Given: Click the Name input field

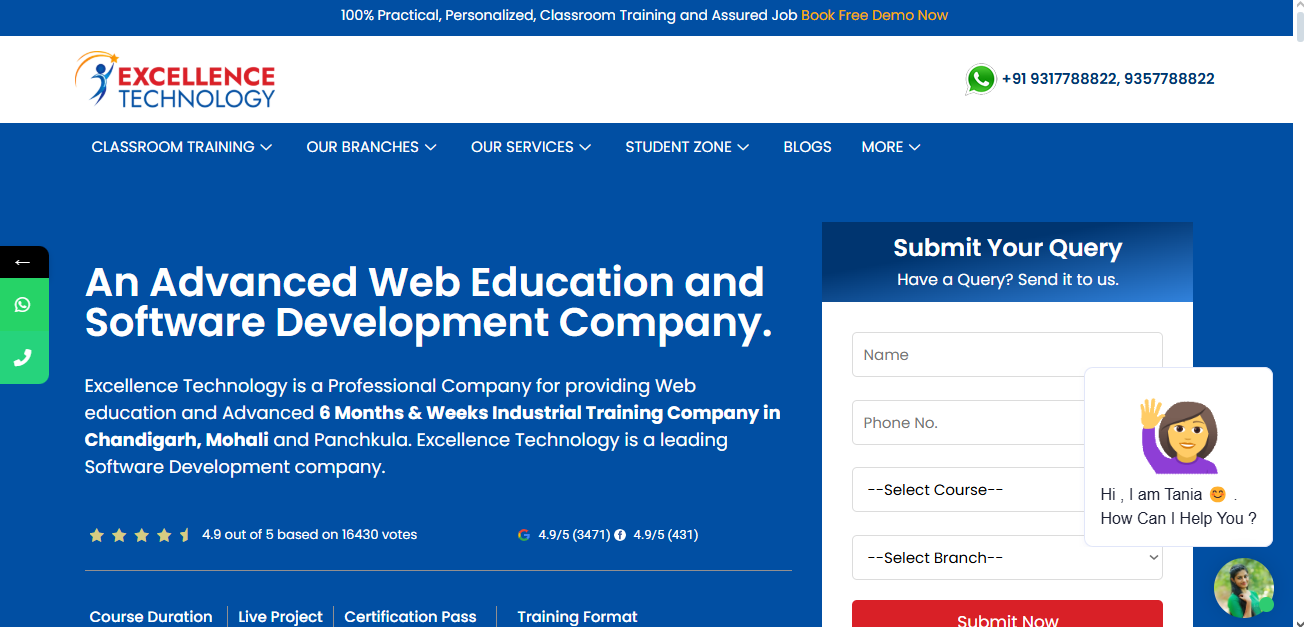Looking at the screenshot, I should click(x=1006, y=355).
